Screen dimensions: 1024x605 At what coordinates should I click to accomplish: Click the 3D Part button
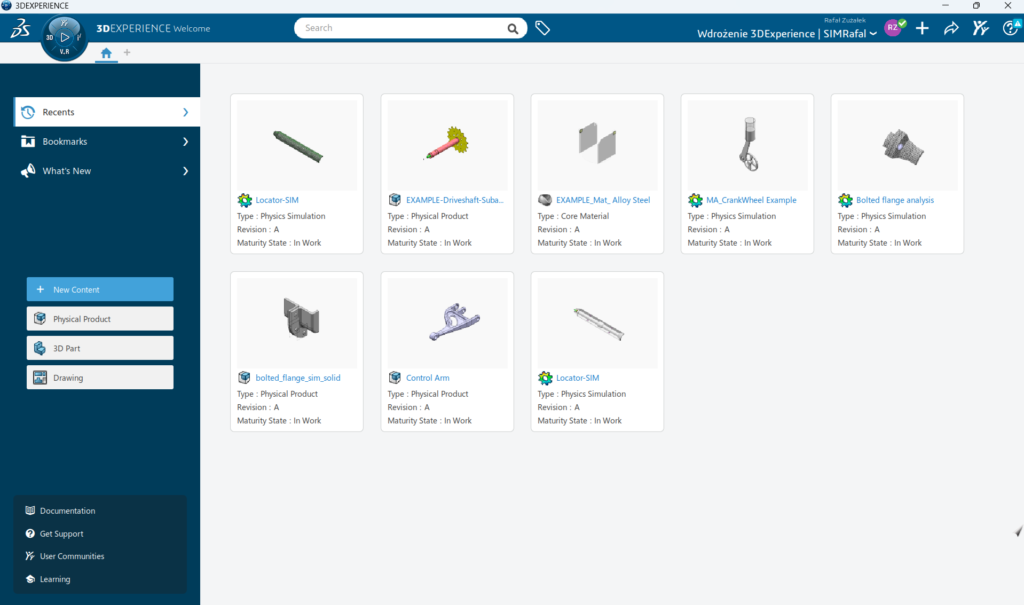click(x=100, y=348)
